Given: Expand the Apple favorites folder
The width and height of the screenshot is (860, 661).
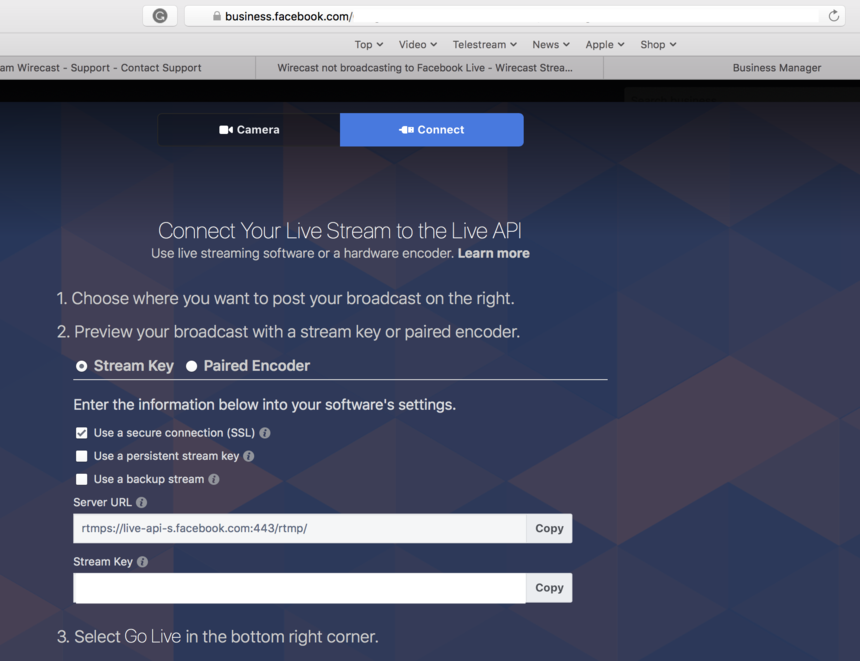Looking at the screenshot, I should (x=605, y=44).
